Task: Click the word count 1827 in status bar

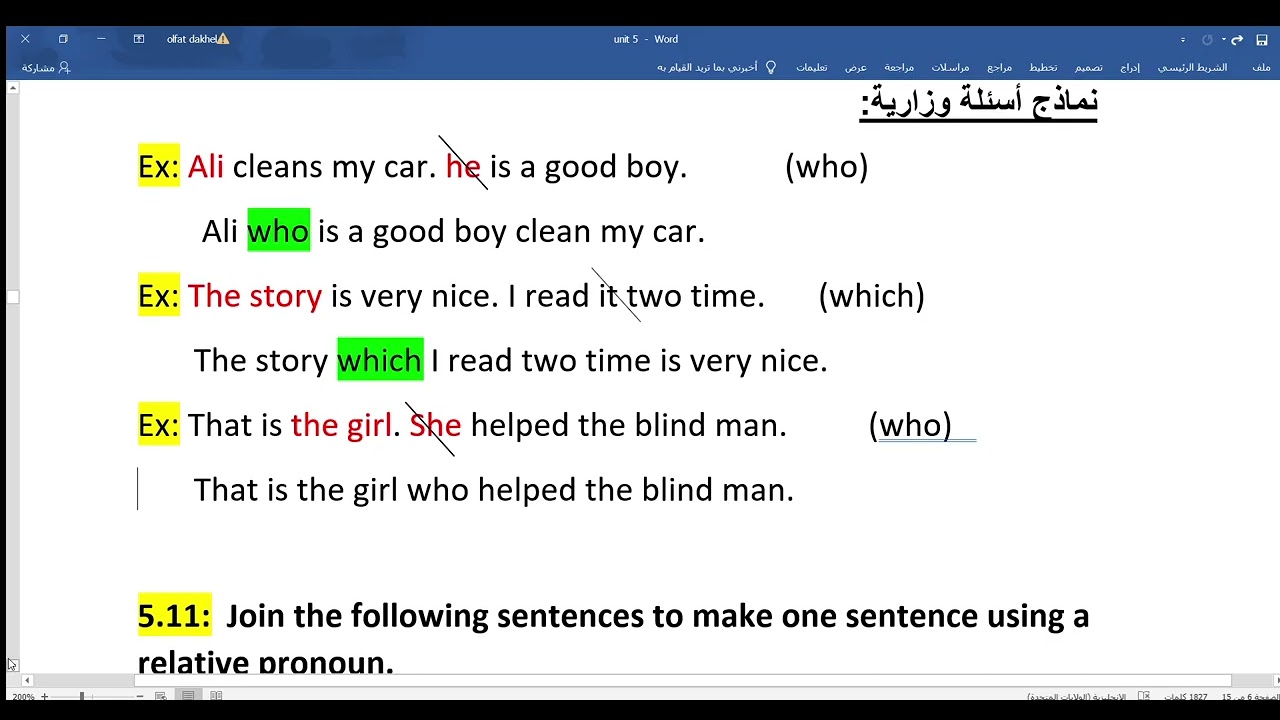Action: click(1185, 696)
